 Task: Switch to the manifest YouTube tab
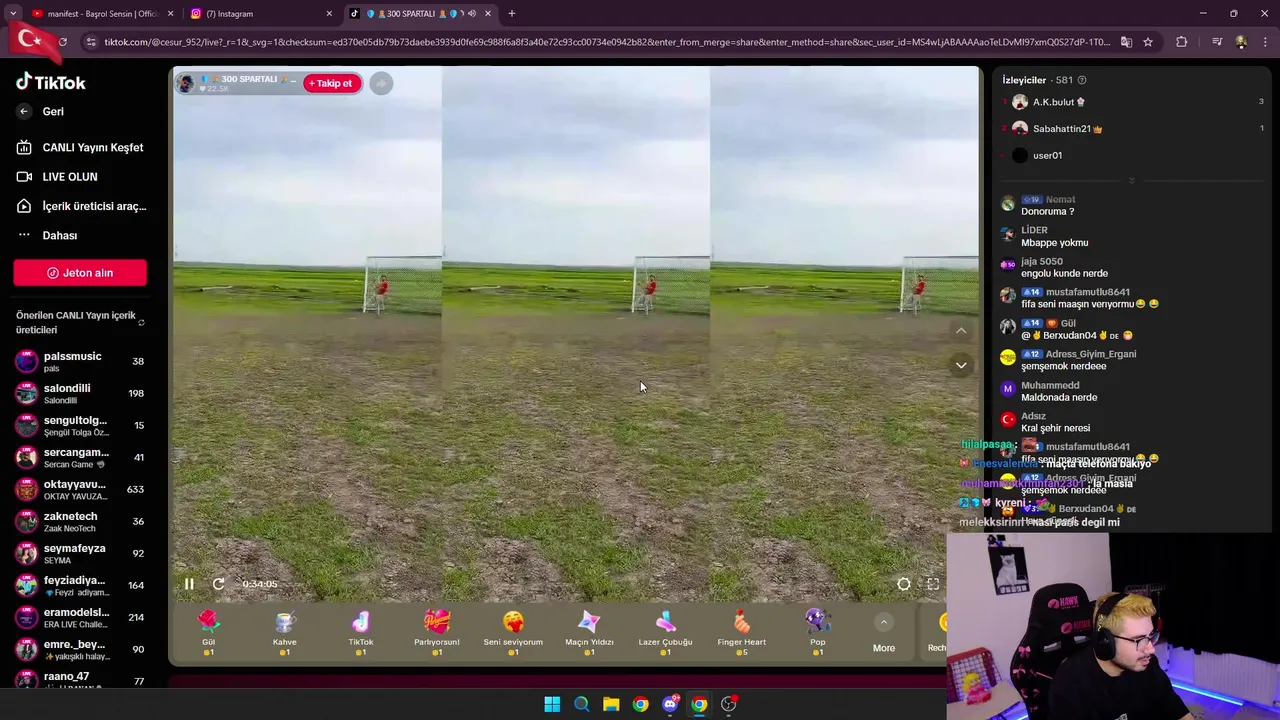(x=100, y=14)
